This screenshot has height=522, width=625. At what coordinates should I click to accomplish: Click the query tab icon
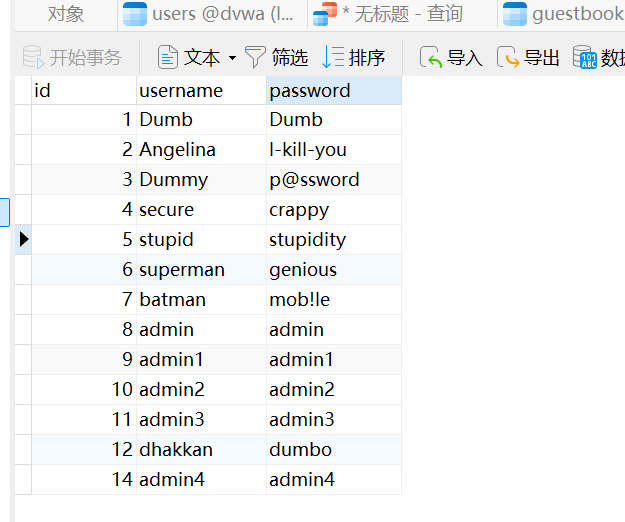click(325, 14)
